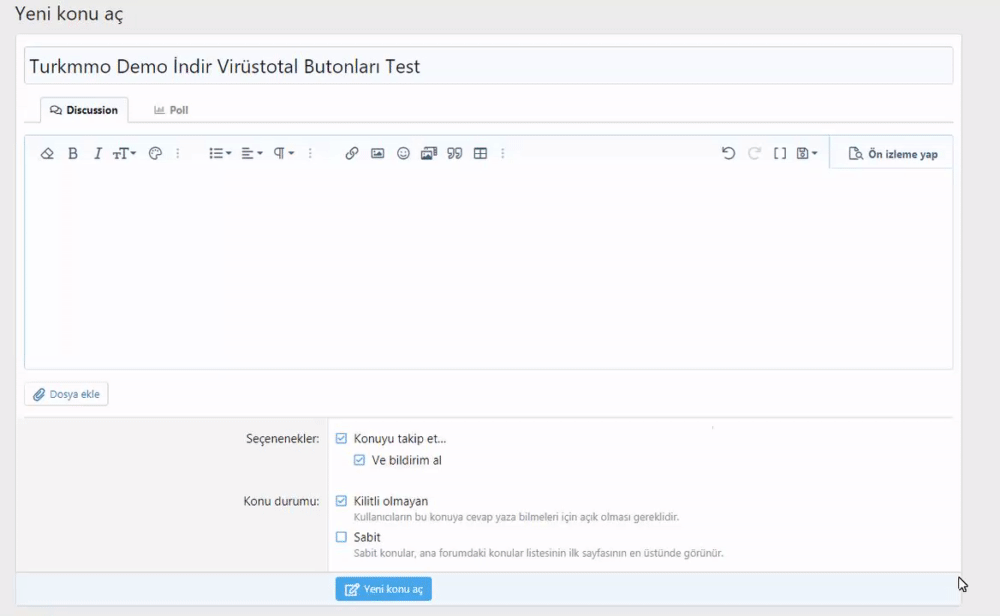Insert a table
The width and height of the screenshot is (1000, 616).
(x=480, y=154)
